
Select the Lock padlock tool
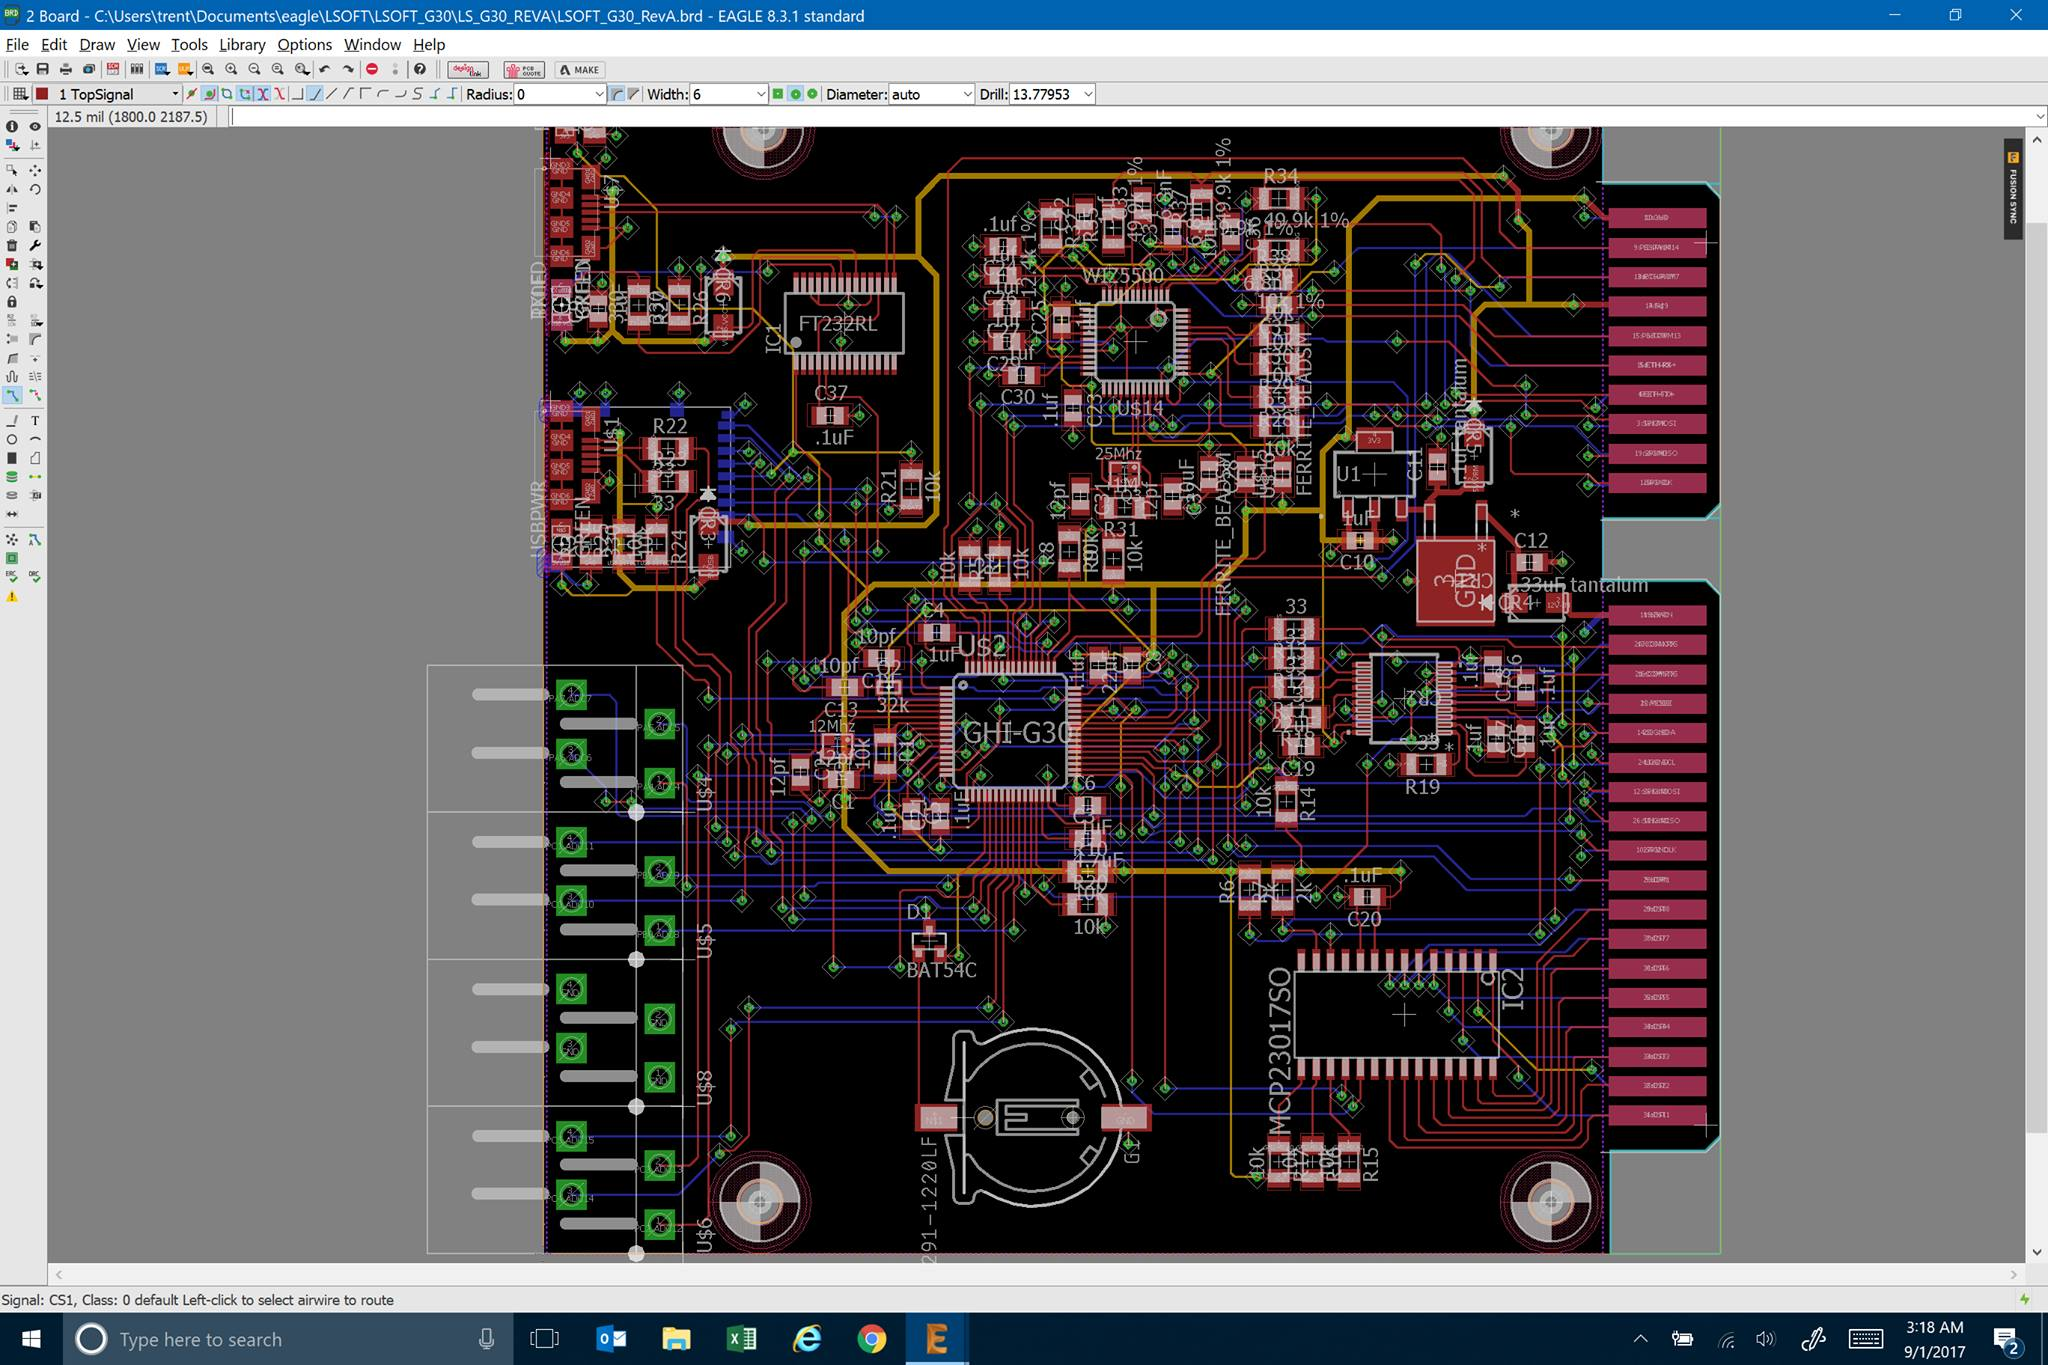click(x=12, y=301)
